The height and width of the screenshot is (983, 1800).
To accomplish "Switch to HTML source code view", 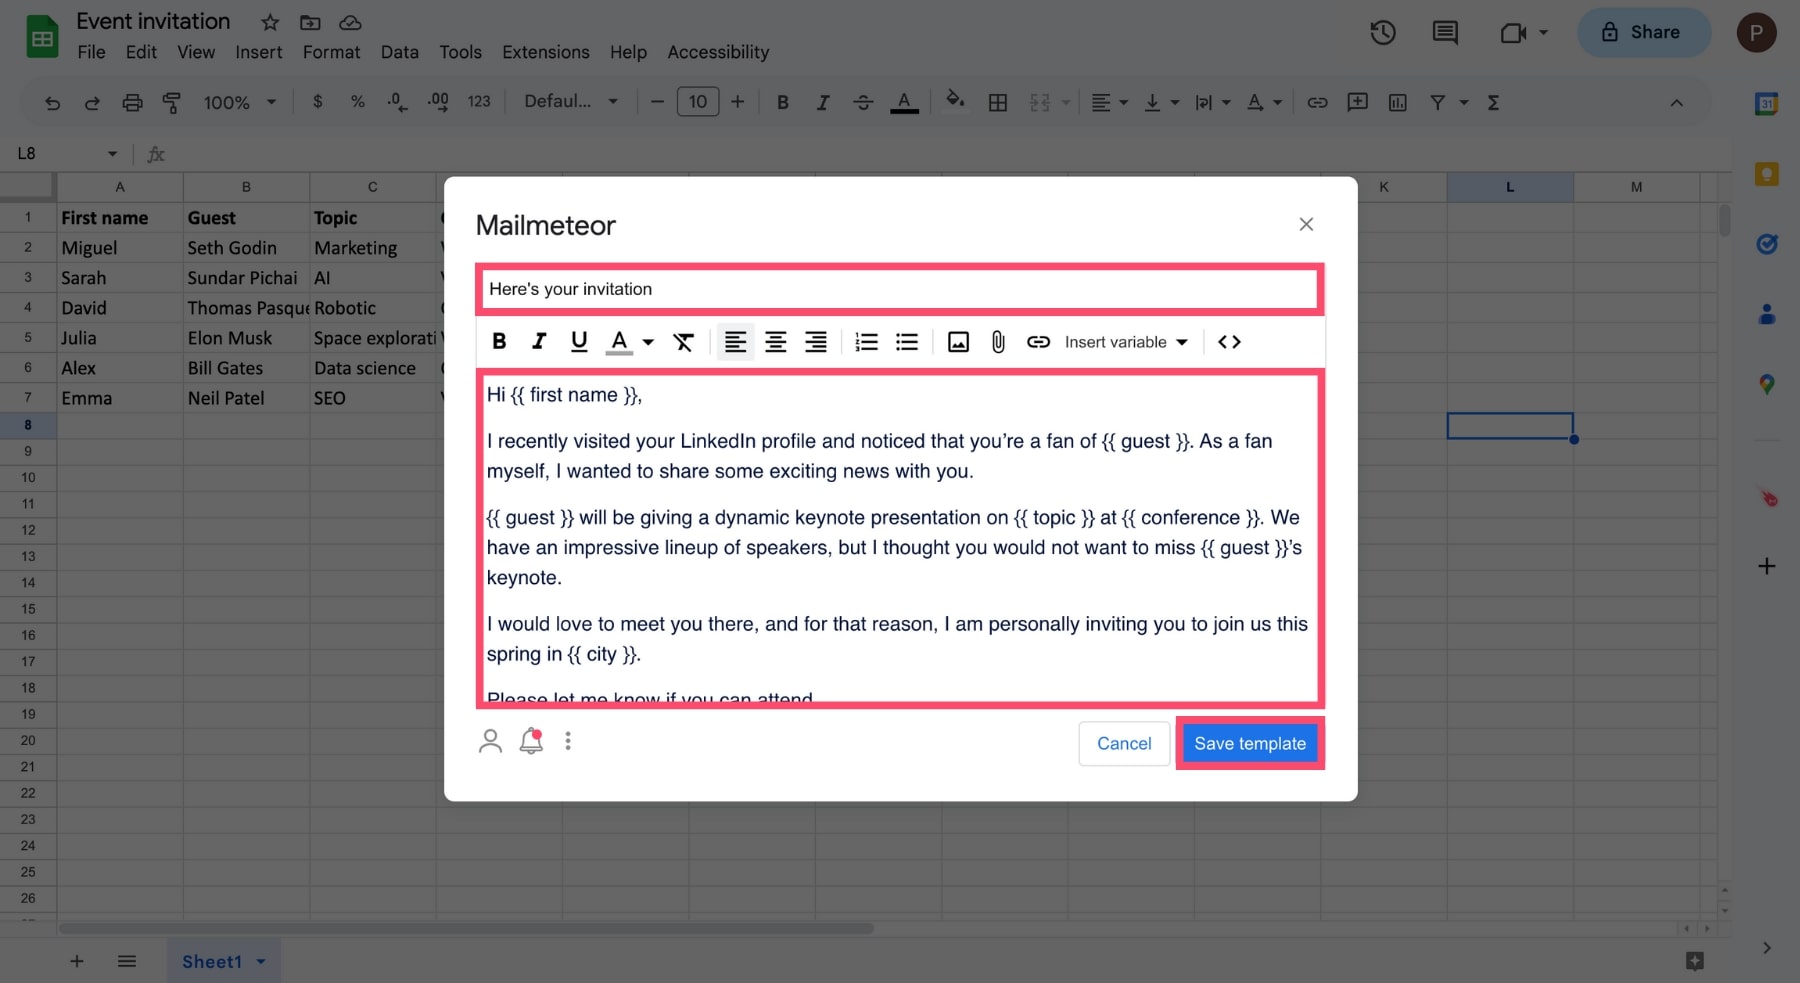I will coord(1229,342).
